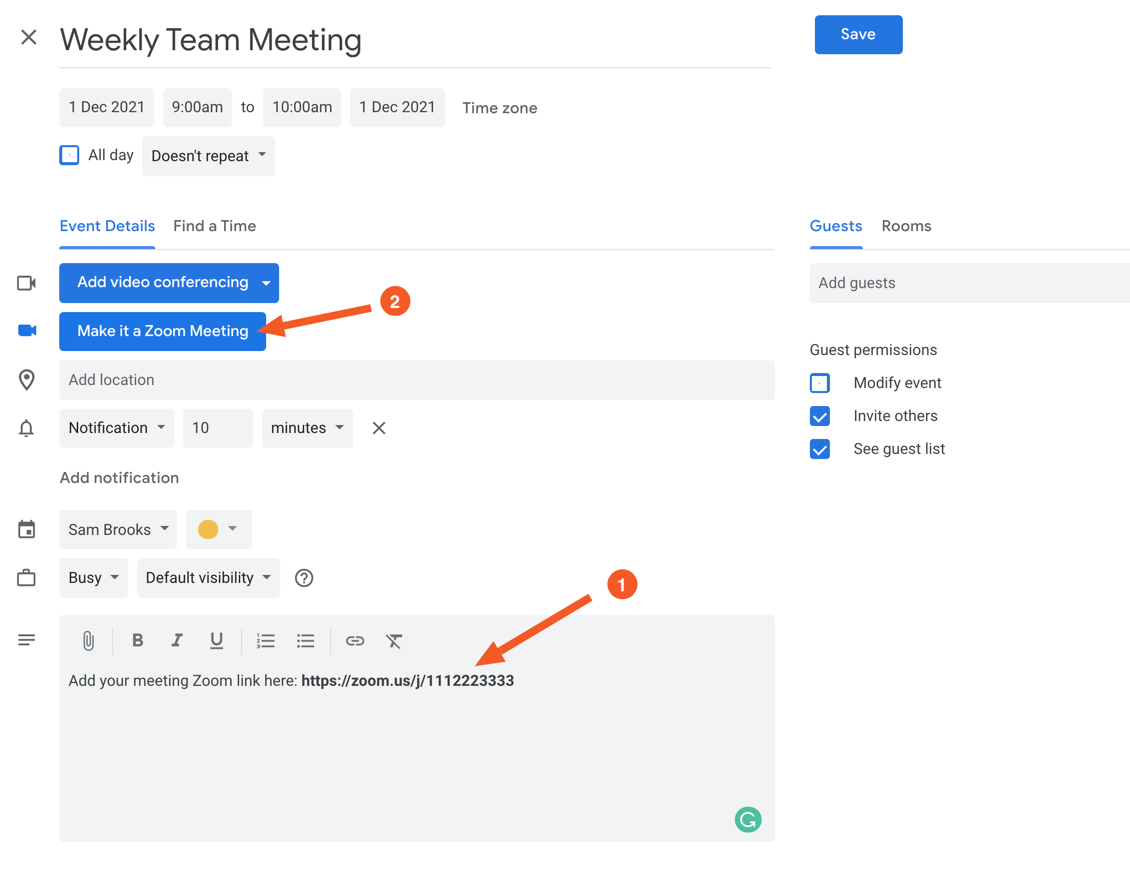Viewport: 1130px width, 876px height.
Task: Attach a file with the paperclip icon
Action: (88, 640)
